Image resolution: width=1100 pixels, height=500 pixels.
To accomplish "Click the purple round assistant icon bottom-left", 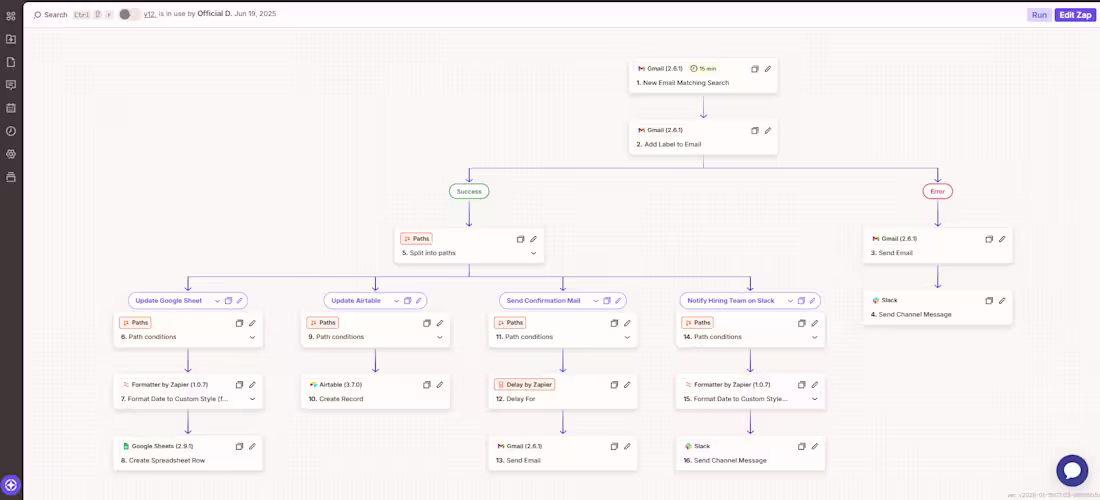I will pos(11,485).
